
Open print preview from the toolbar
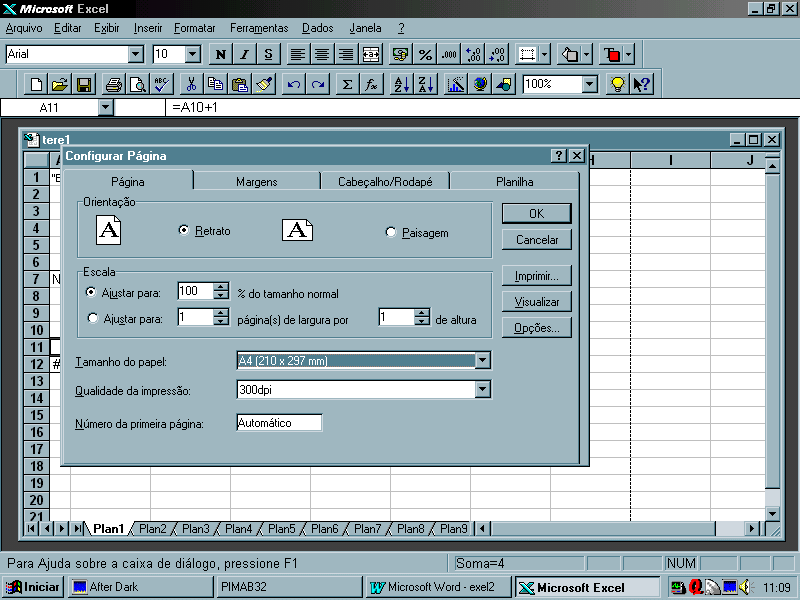(137, 84)
